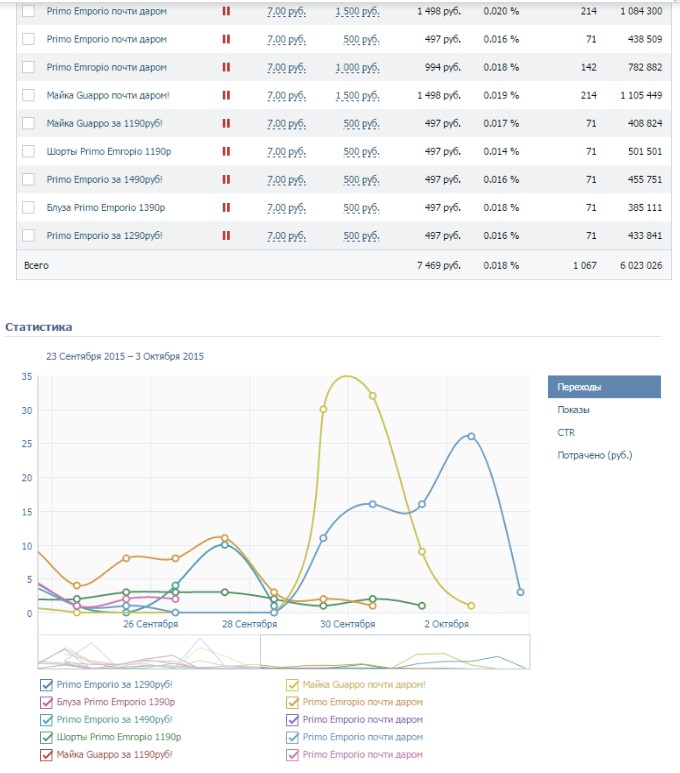Open table ad link Блуза Primo Emporio 1390р
Image resolution: width=680 pixels, height=773 pixels.
pos(106,208)
